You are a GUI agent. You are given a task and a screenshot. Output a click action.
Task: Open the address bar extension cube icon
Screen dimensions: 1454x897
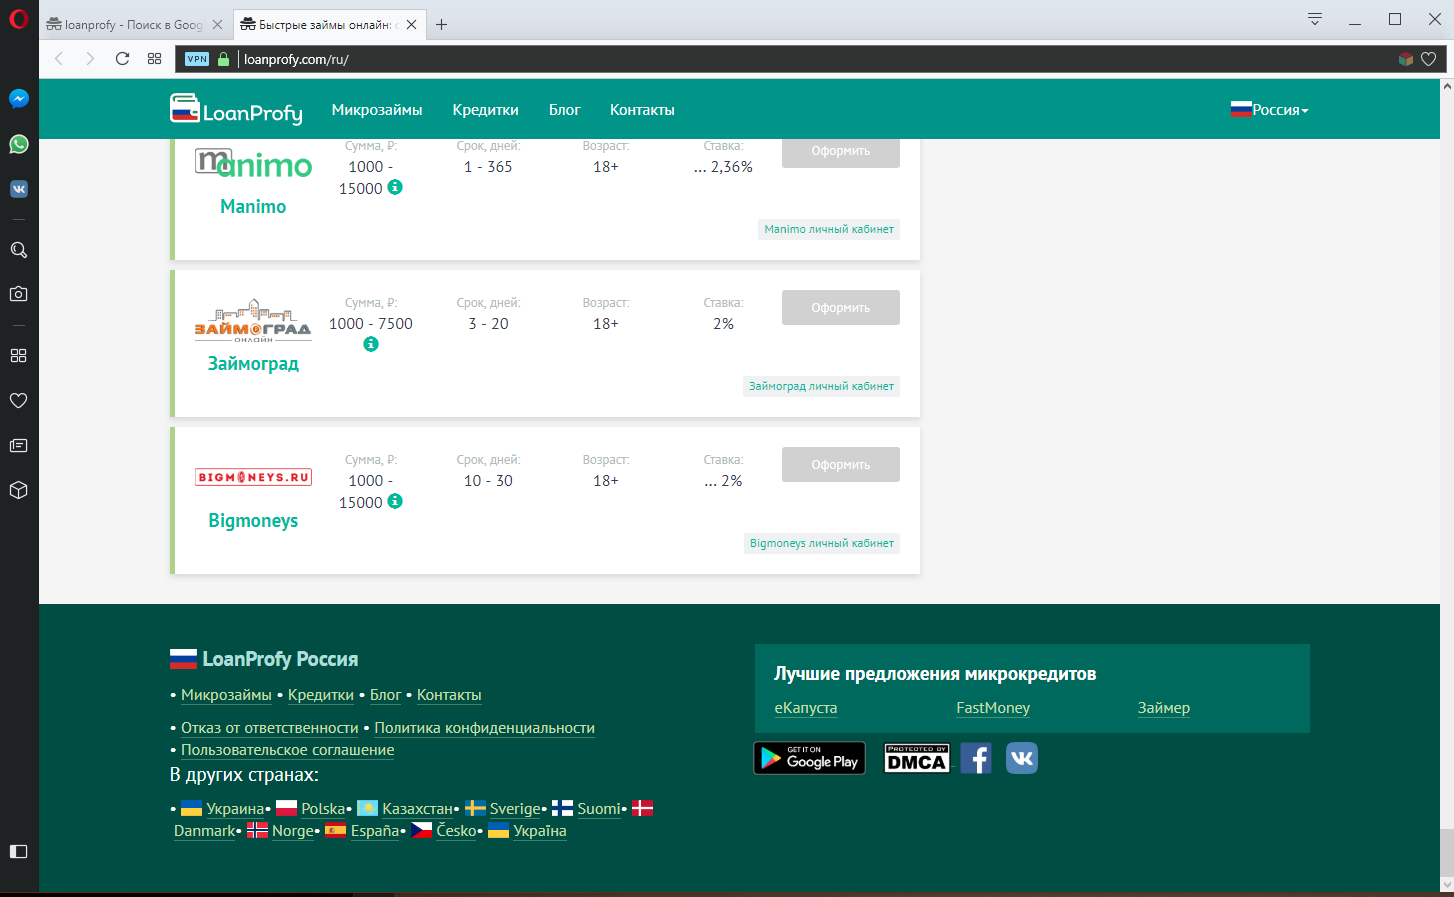click(1406, 59)
